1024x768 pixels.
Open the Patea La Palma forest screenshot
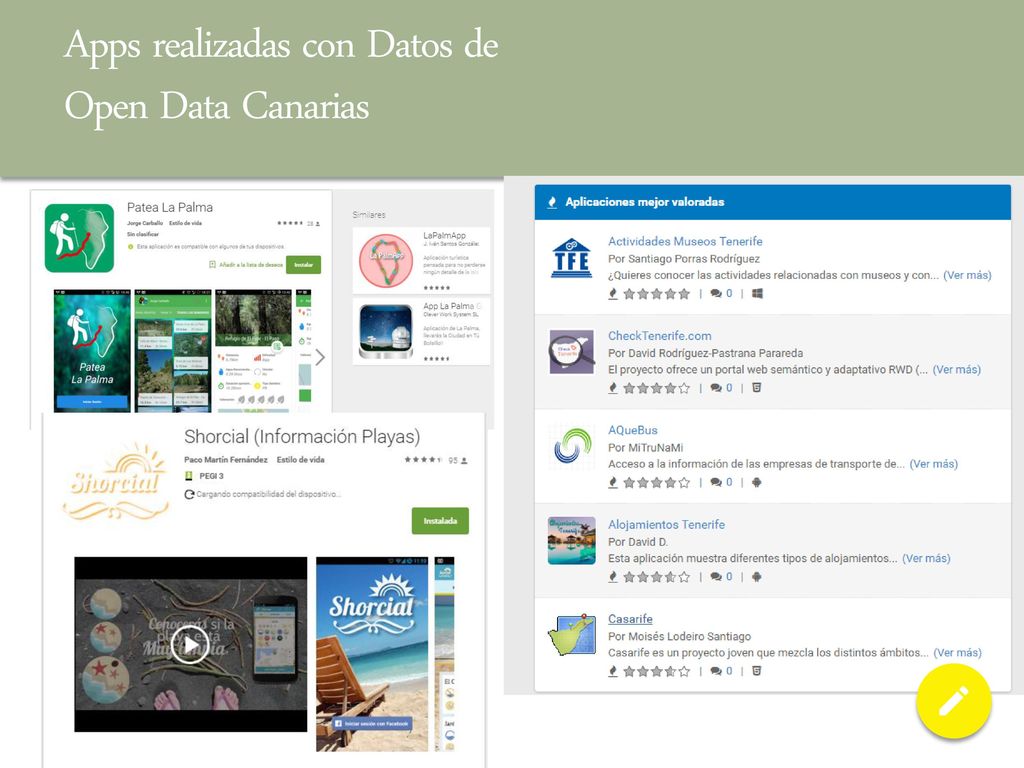click(253, 351)
